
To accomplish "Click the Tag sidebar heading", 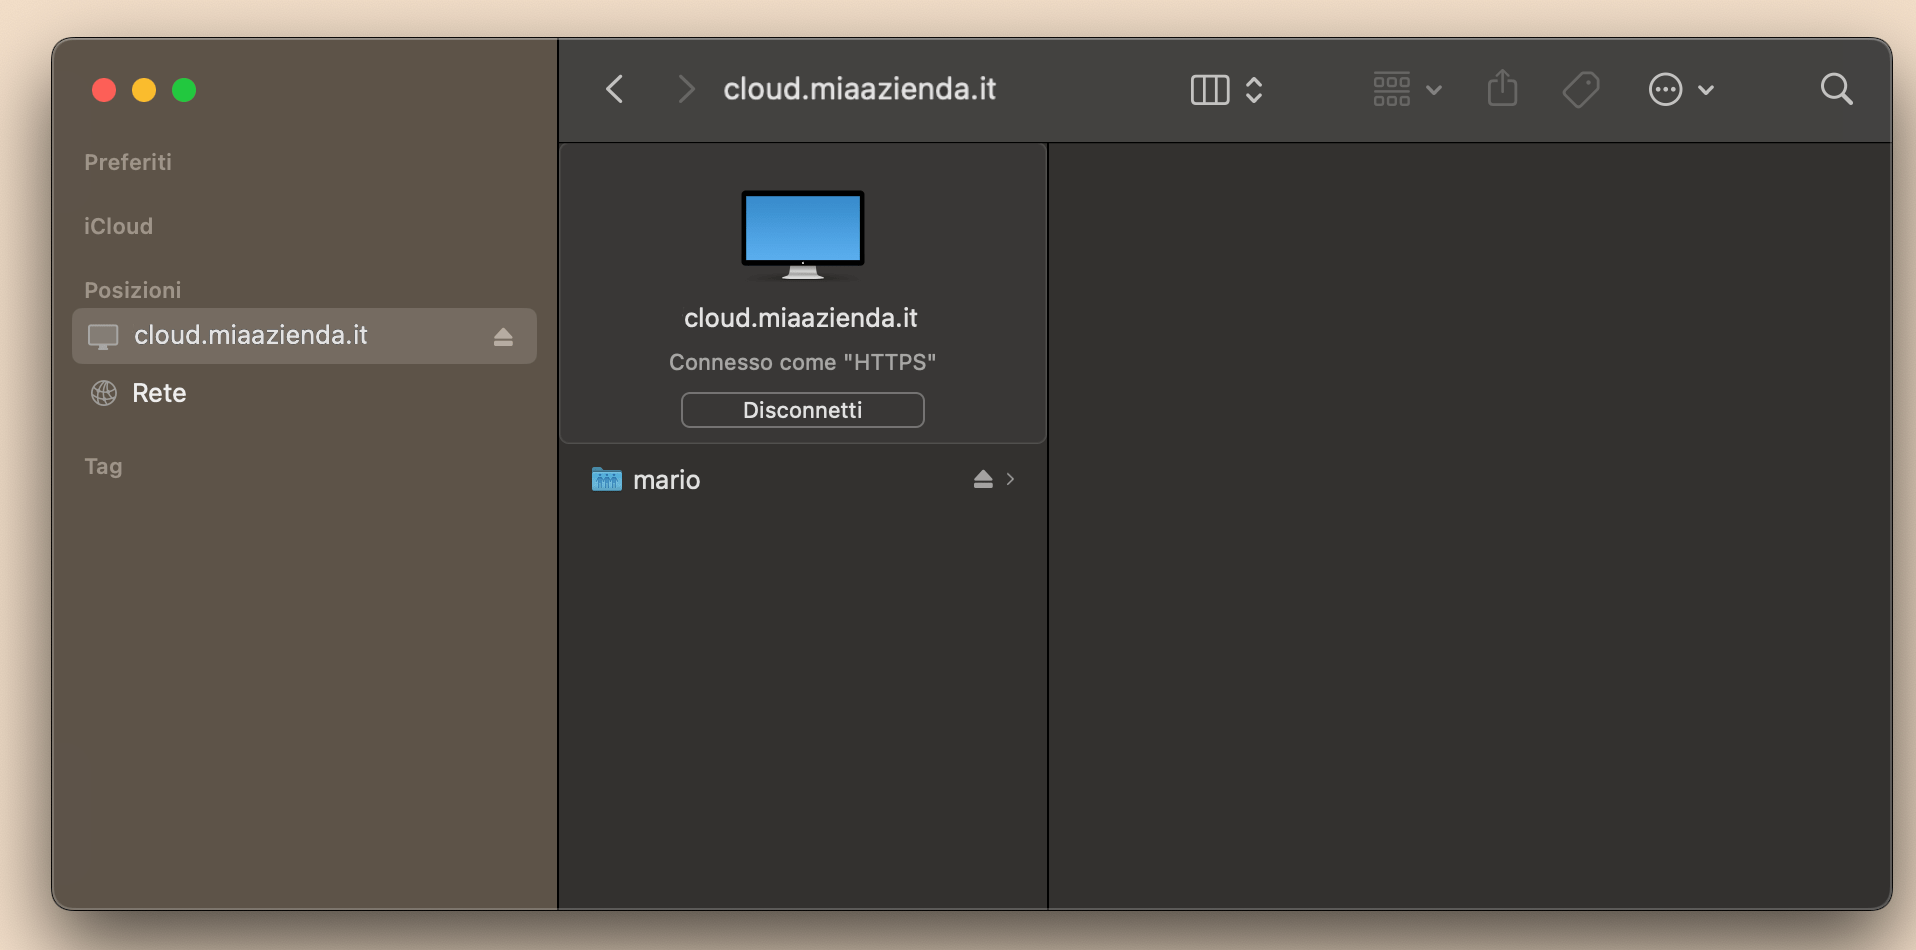I will (103, 466).
